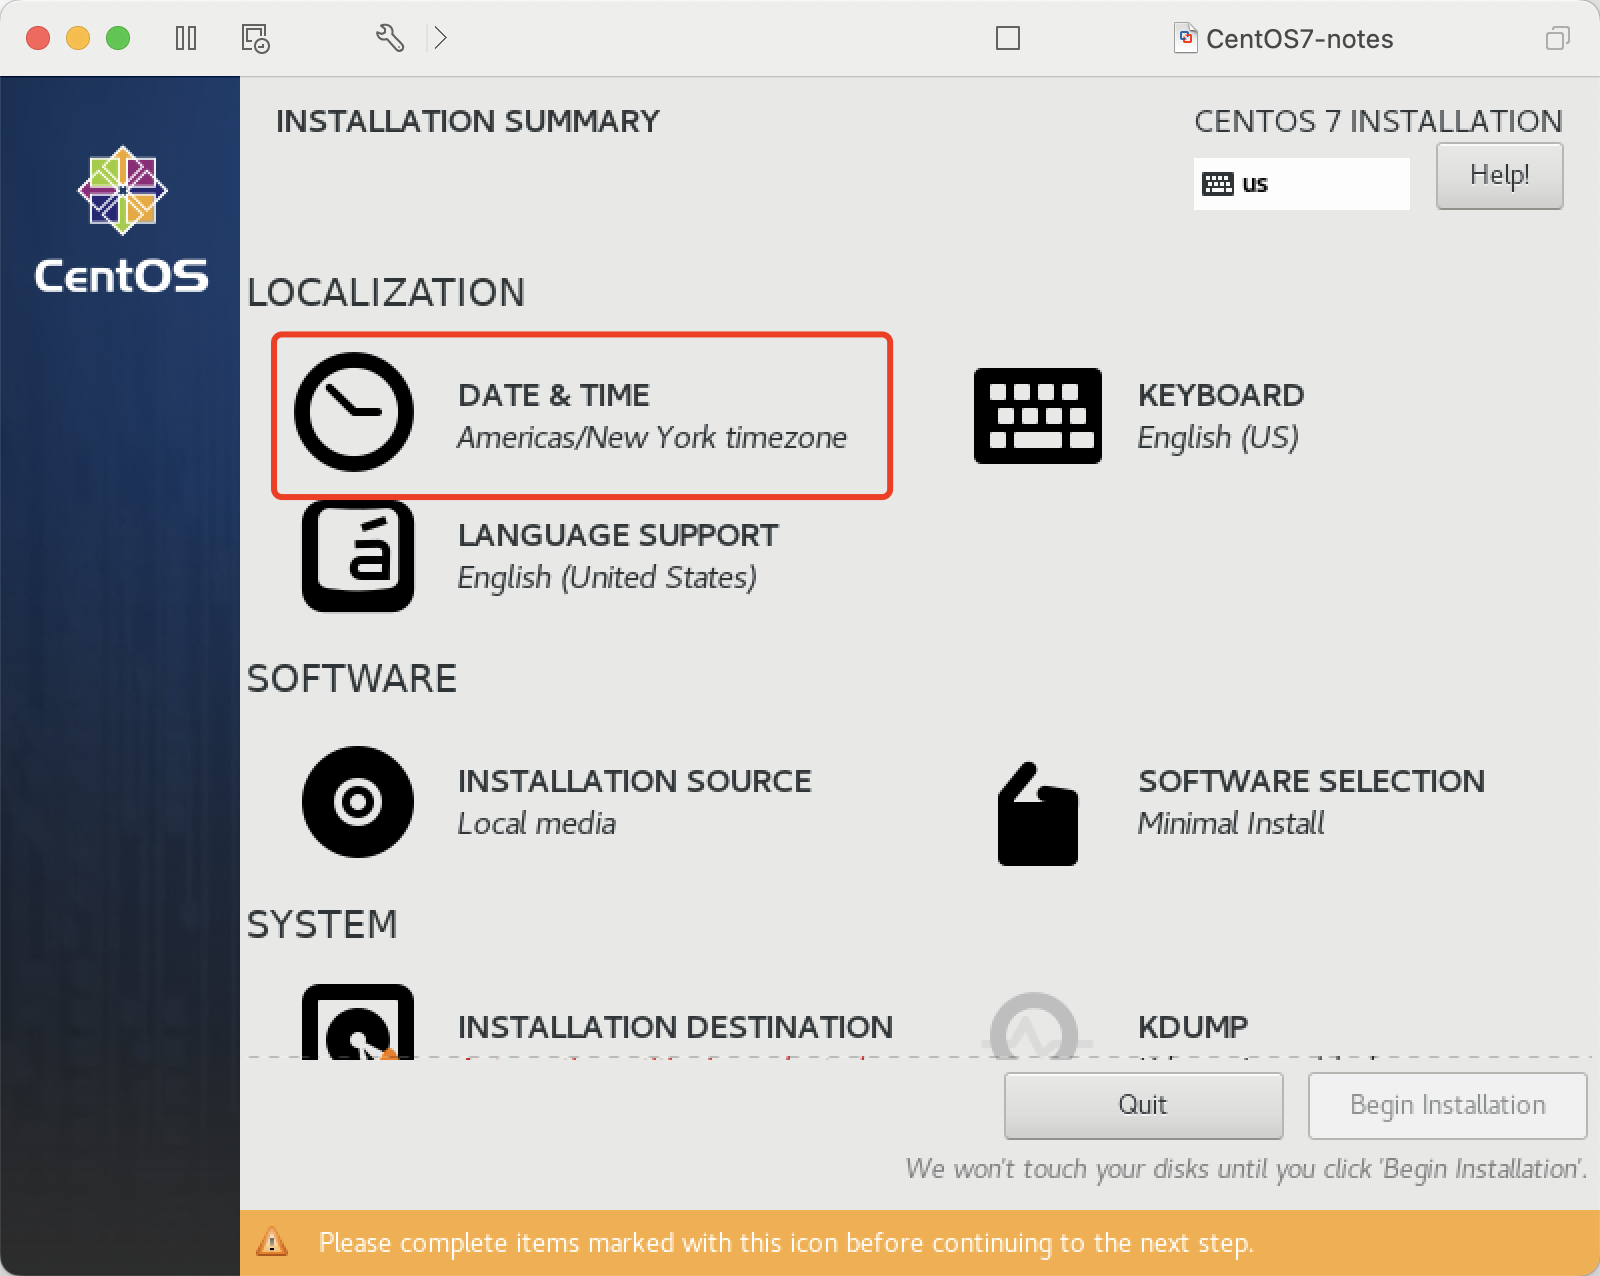Click the us keyboard layout indicator field

pyautogui.click(x=1302, y=184)
